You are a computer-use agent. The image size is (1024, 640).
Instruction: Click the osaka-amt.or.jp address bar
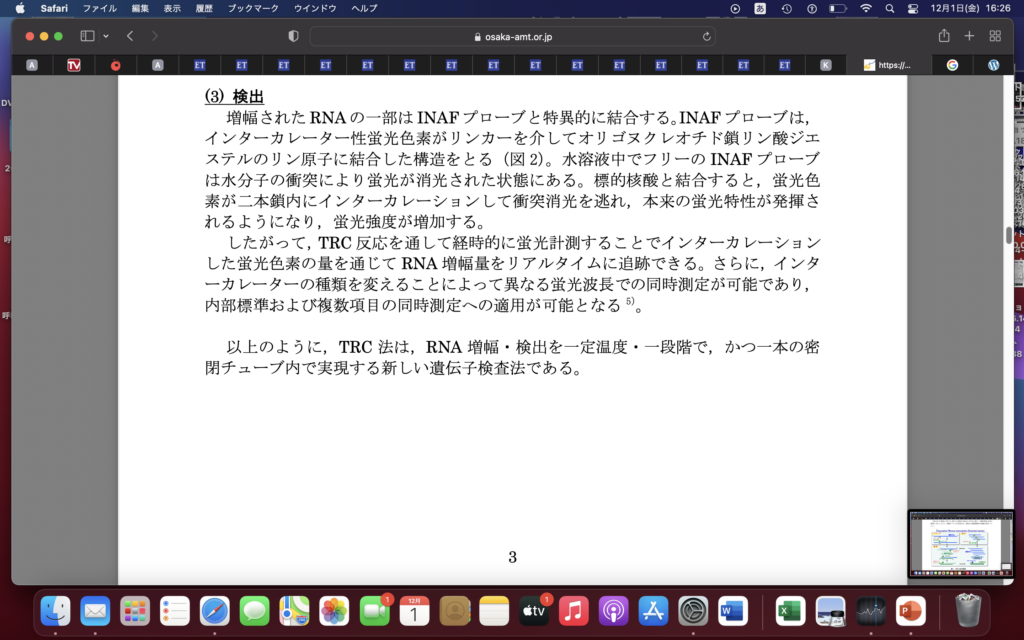coord(512,36)
